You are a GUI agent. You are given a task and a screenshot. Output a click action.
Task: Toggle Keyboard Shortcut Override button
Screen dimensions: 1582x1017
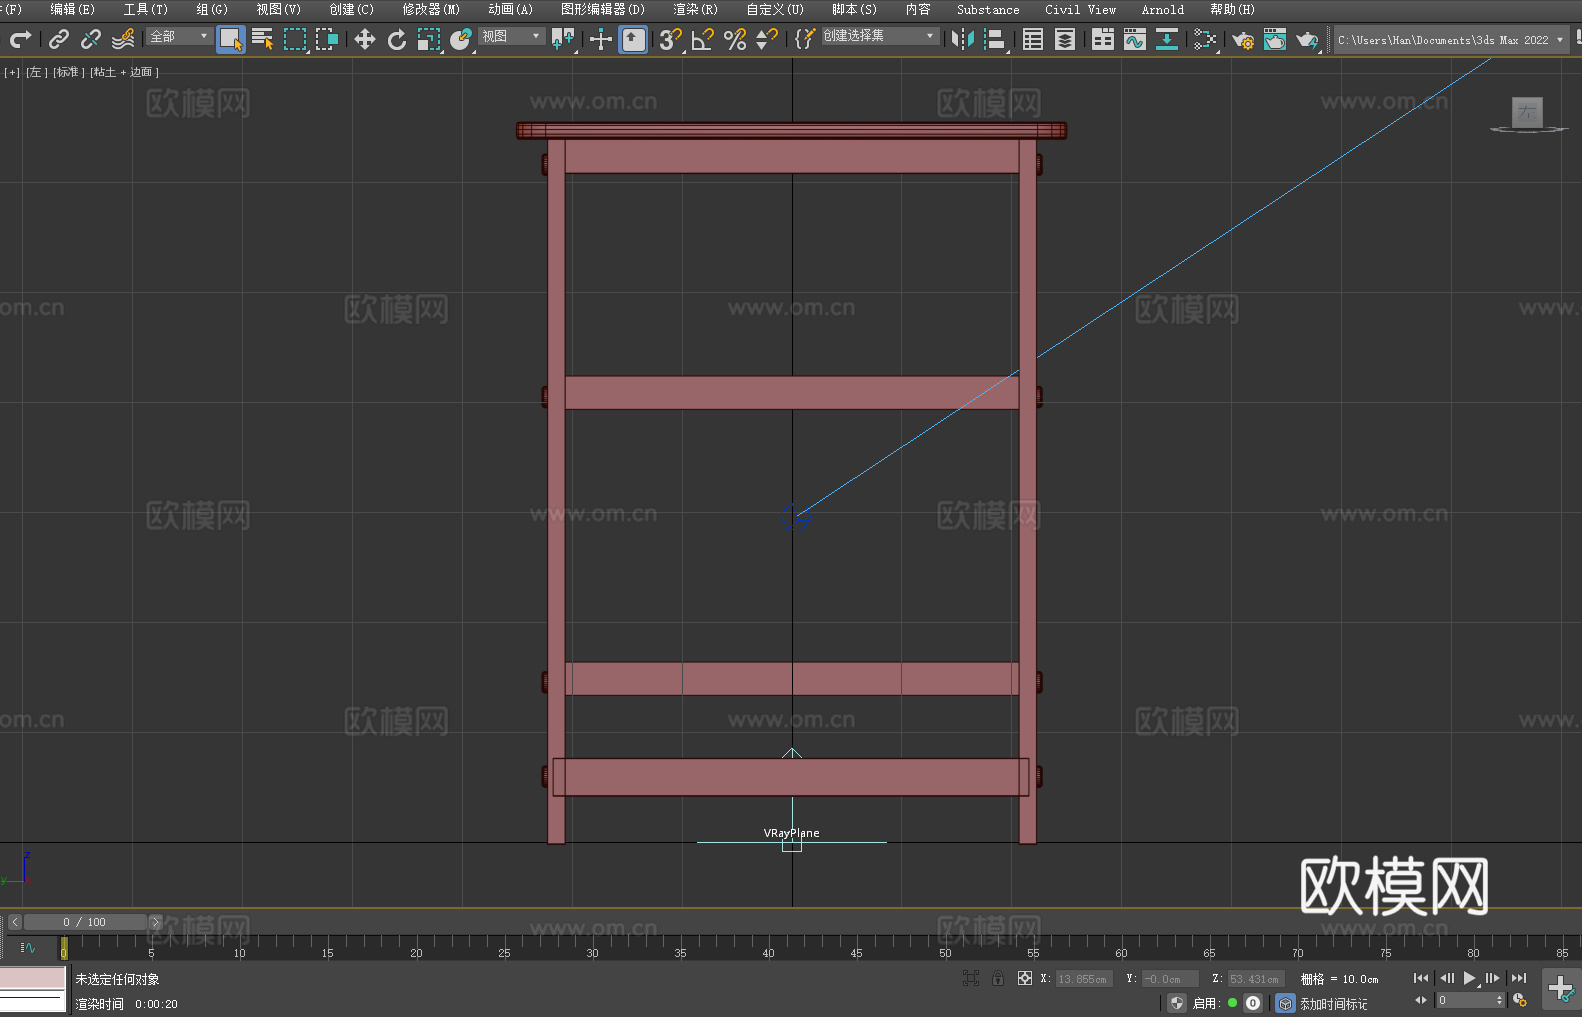pyautogui.click(x=633, y=39)
